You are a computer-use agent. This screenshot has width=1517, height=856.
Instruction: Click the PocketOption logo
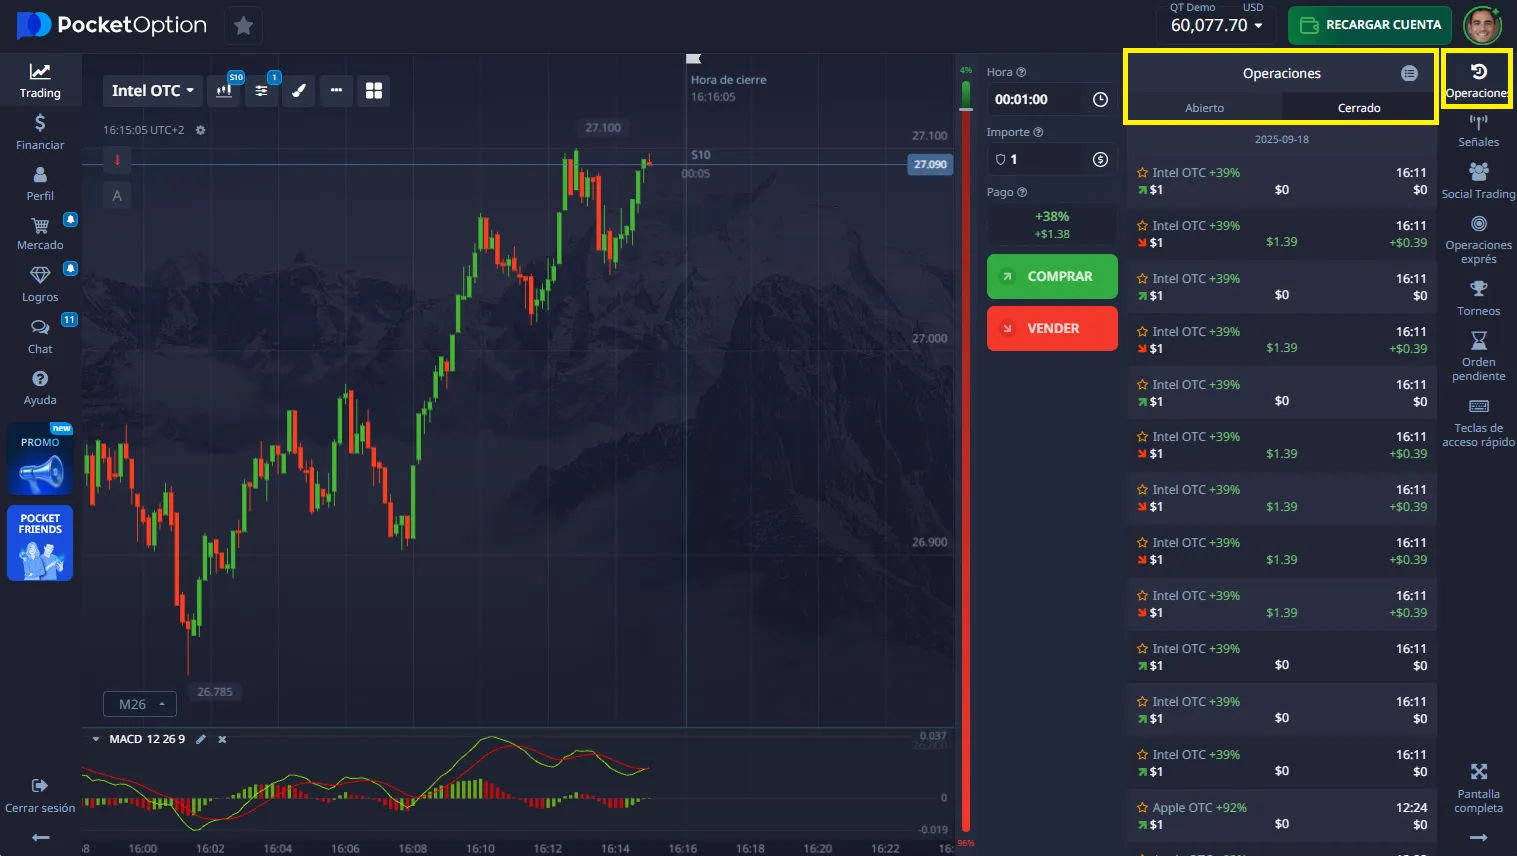pos(112,25)
